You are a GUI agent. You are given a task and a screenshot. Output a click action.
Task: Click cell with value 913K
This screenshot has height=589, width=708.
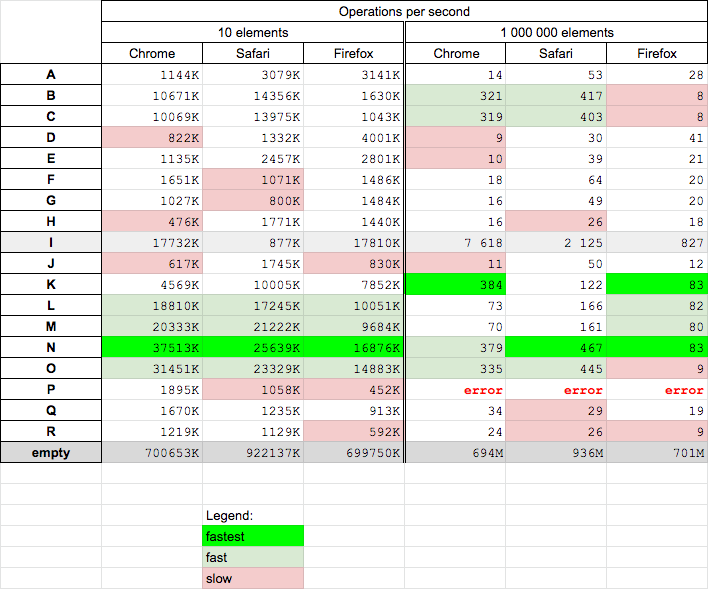coord(354,410)
